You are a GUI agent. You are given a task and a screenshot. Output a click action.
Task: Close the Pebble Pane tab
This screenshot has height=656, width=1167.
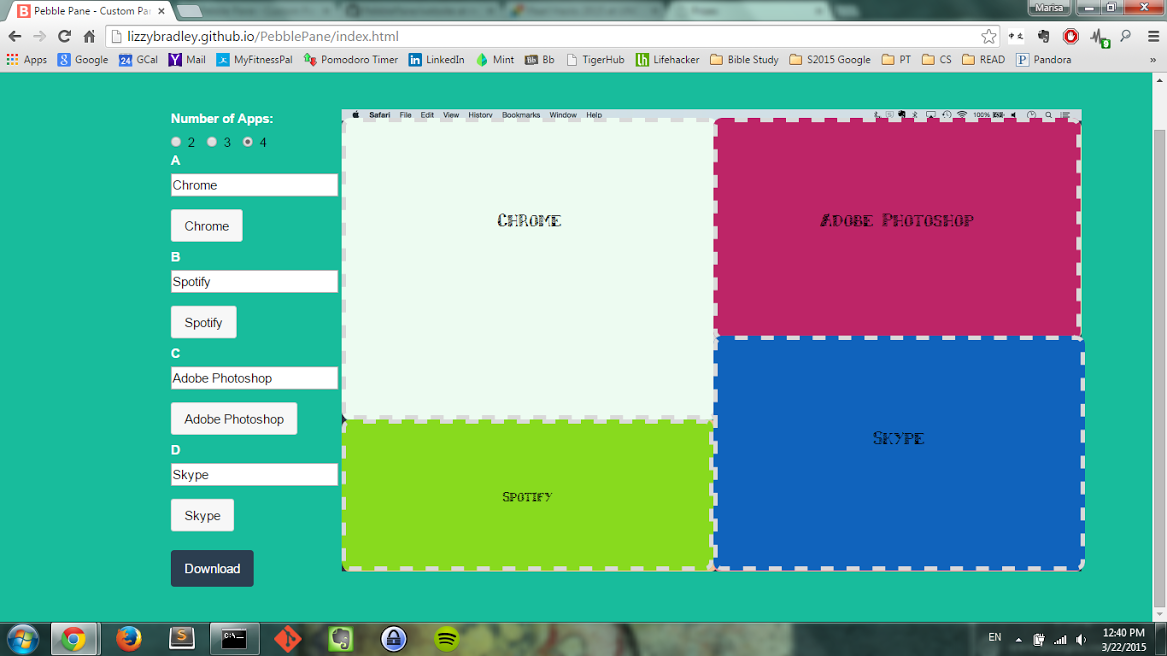[x=162, y=11]
